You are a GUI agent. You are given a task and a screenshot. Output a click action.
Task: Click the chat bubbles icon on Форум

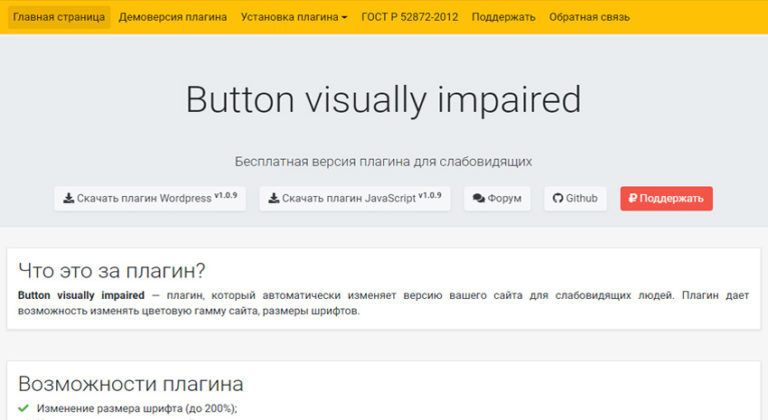(x=479, y=198)
